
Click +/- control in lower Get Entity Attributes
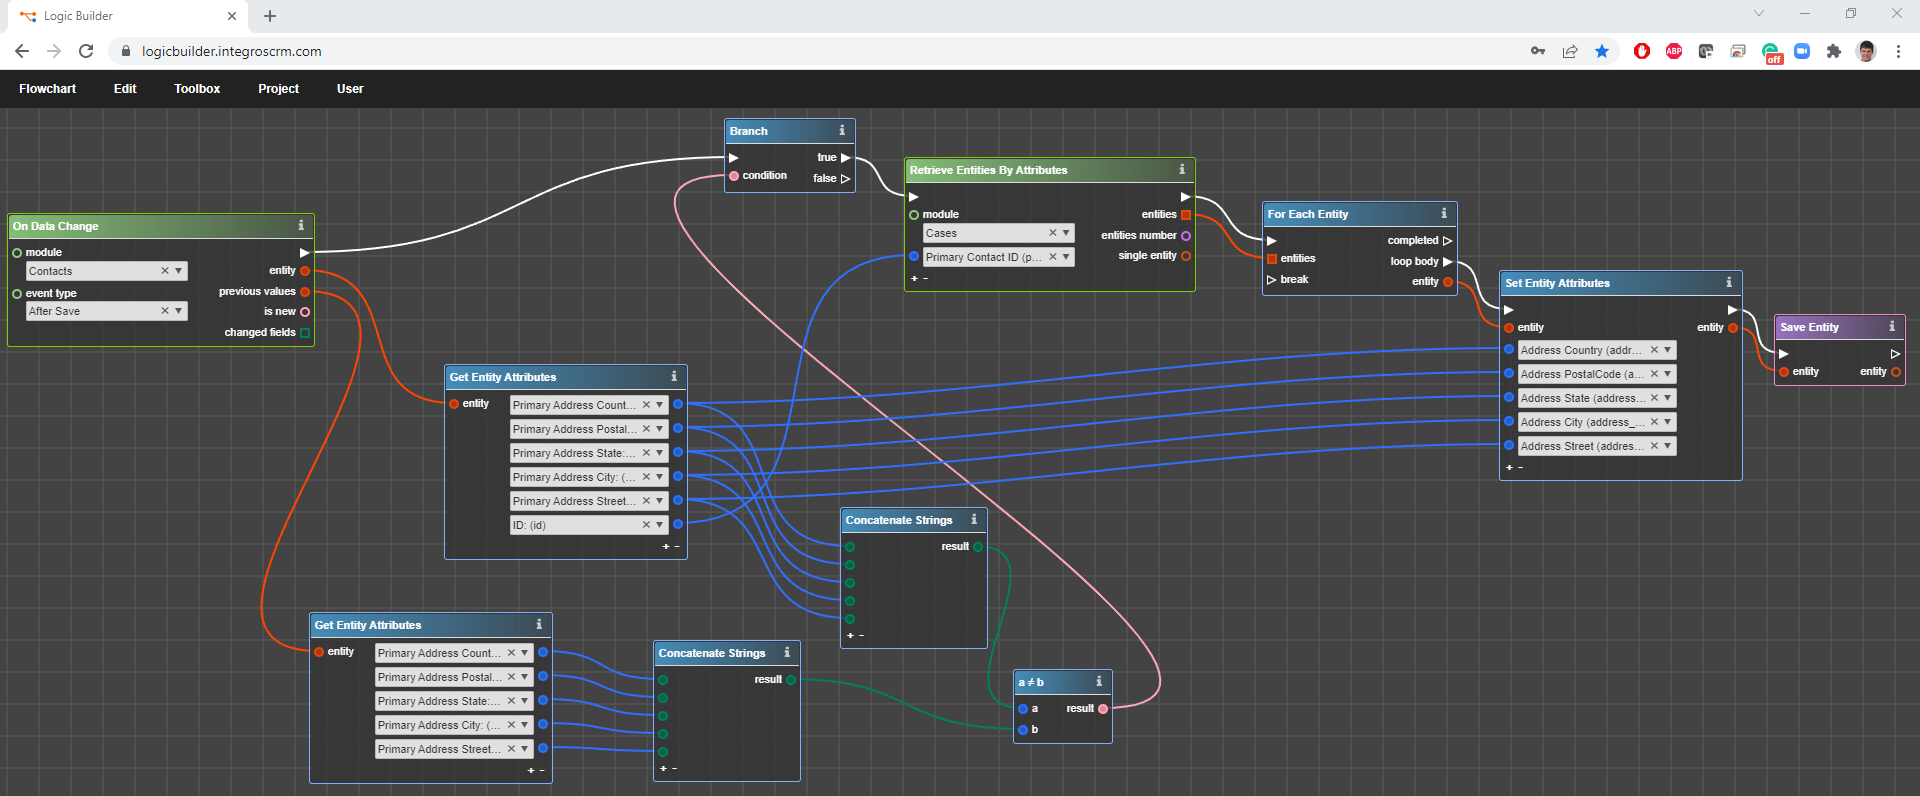(x=536, y=771)
